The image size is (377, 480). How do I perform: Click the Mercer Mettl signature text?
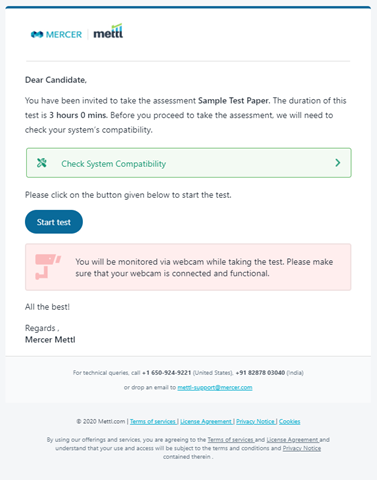pyautogui.click(x=50, y=340)
